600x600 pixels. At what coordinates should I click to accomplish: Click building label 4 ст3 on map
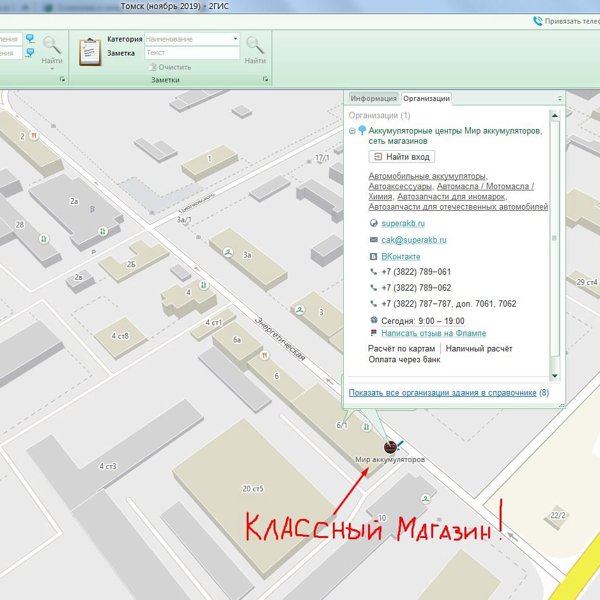click(x=108, y=466)
